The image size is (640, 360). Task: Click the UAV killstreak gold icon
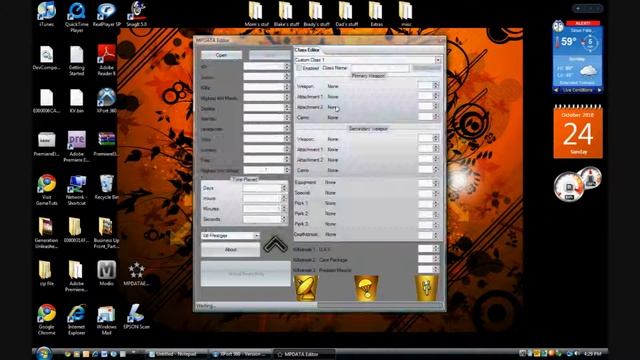tap(306, 288)
